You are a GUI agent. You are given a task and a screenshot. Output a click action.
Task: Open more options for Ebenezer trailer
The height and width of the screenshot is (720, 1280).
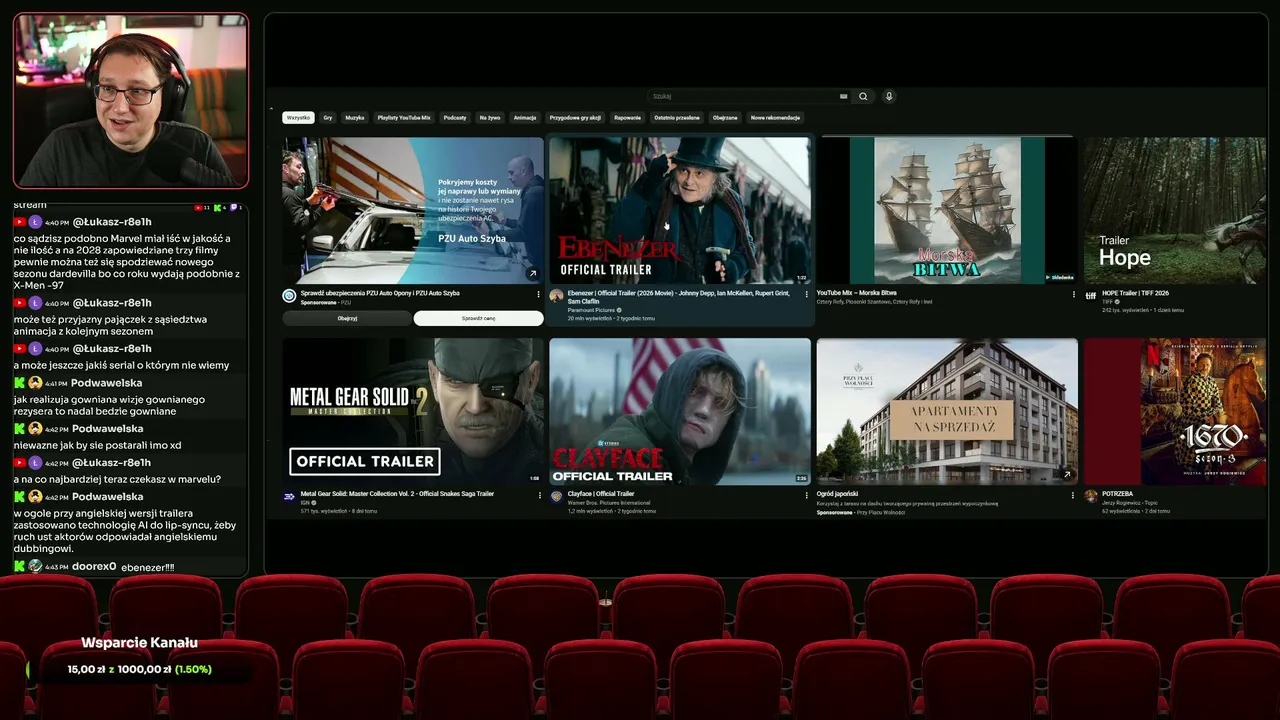point(806,294)
